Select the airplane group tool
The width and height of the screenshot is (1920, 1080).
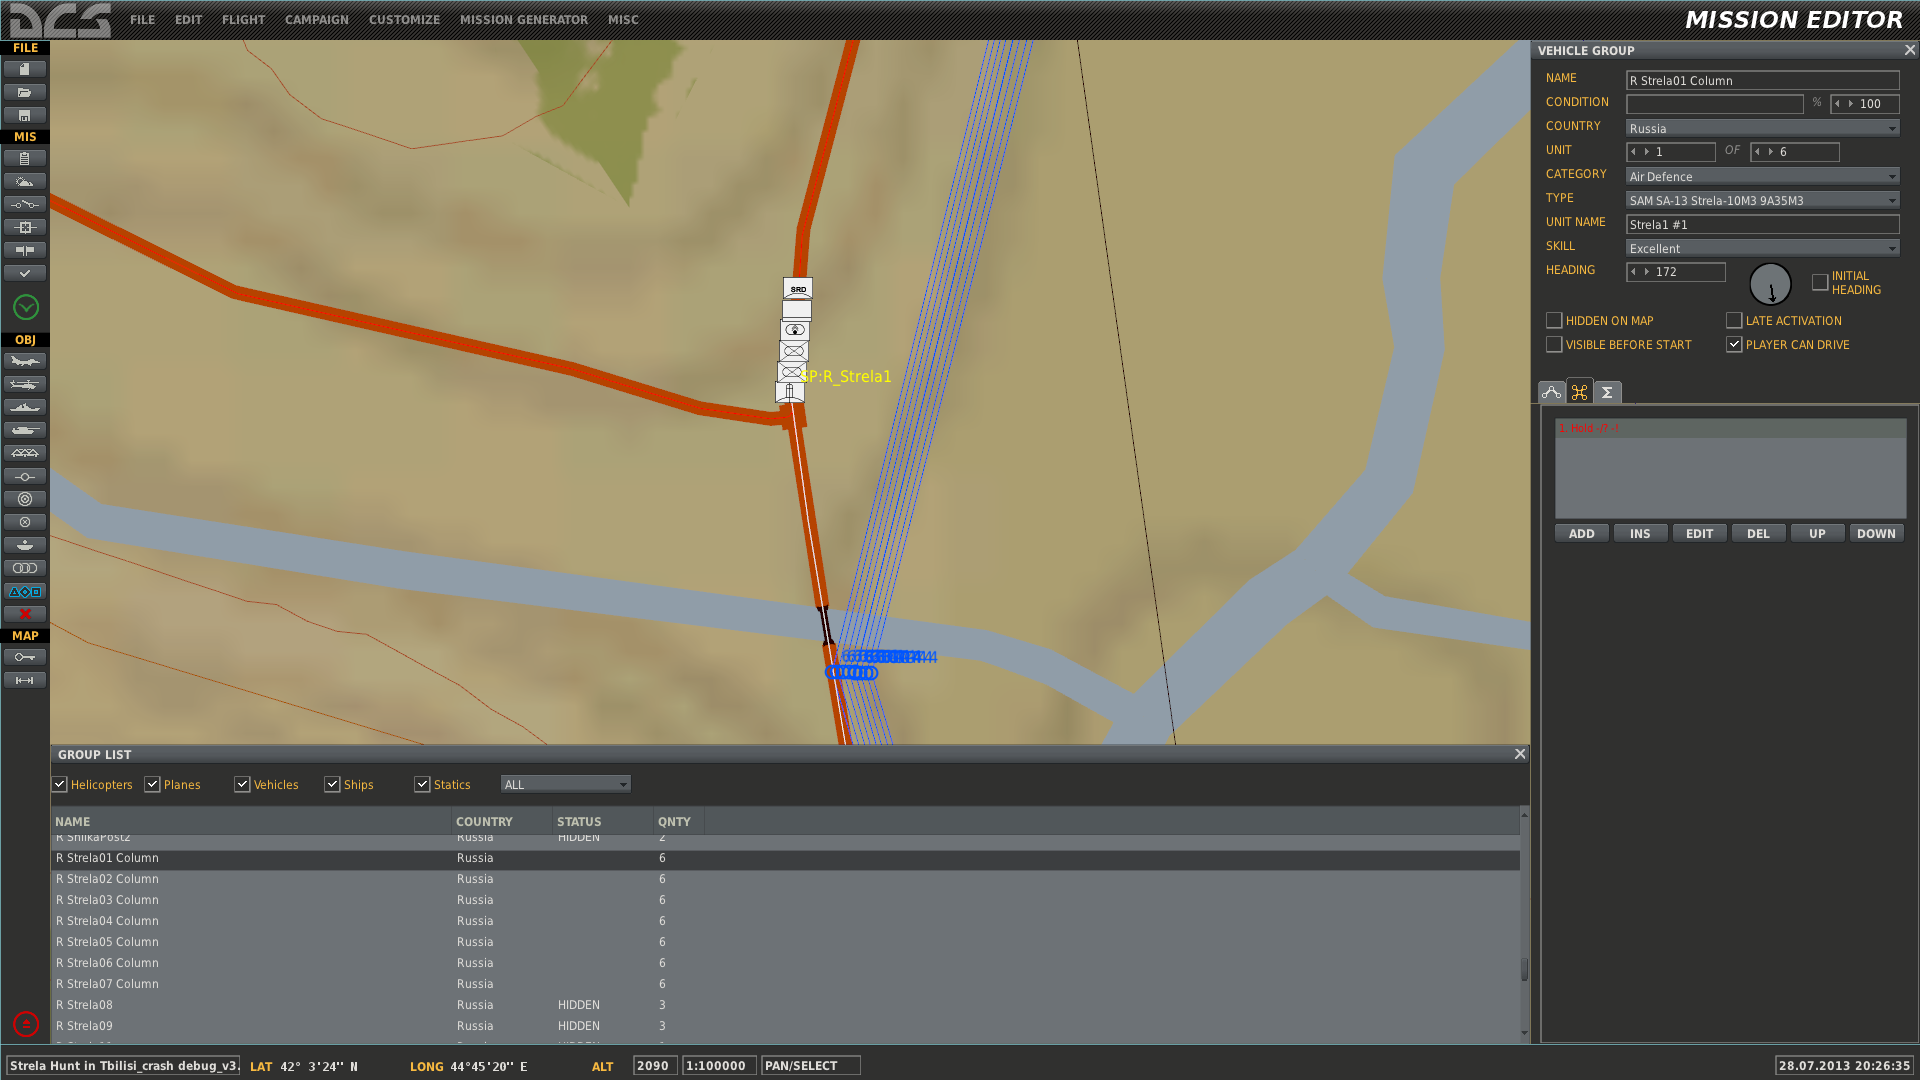click(25, 361)
